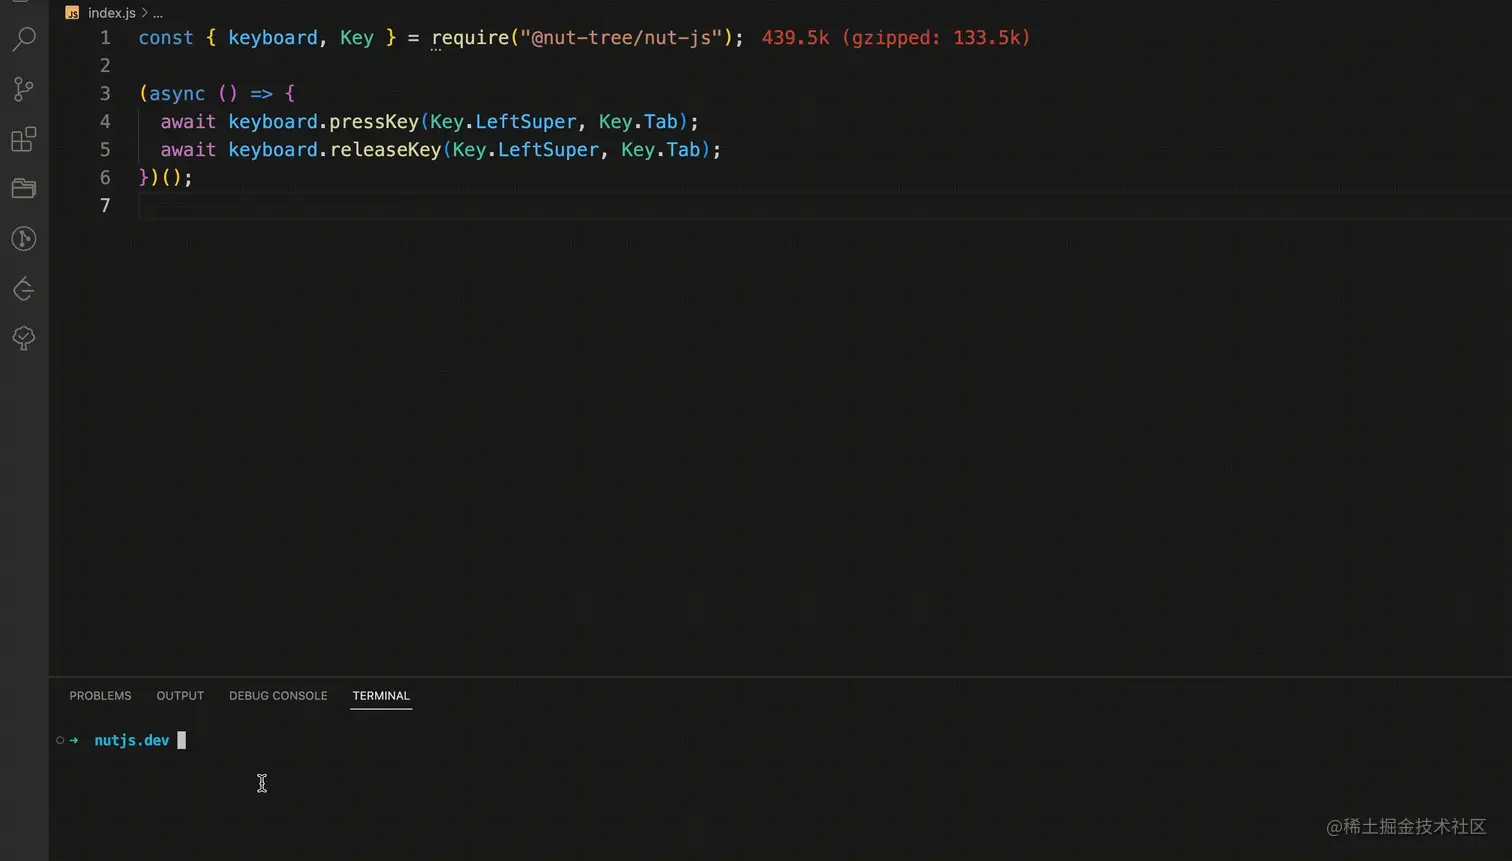Open the OUTPUT panel
1512x861 pixels.
[179, 695]
